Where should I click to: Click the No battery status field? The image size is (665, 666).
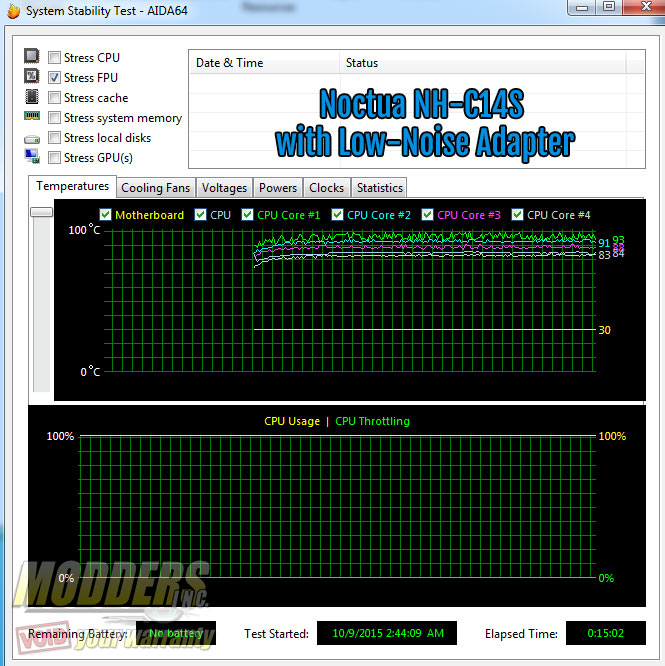click(176, 633)
